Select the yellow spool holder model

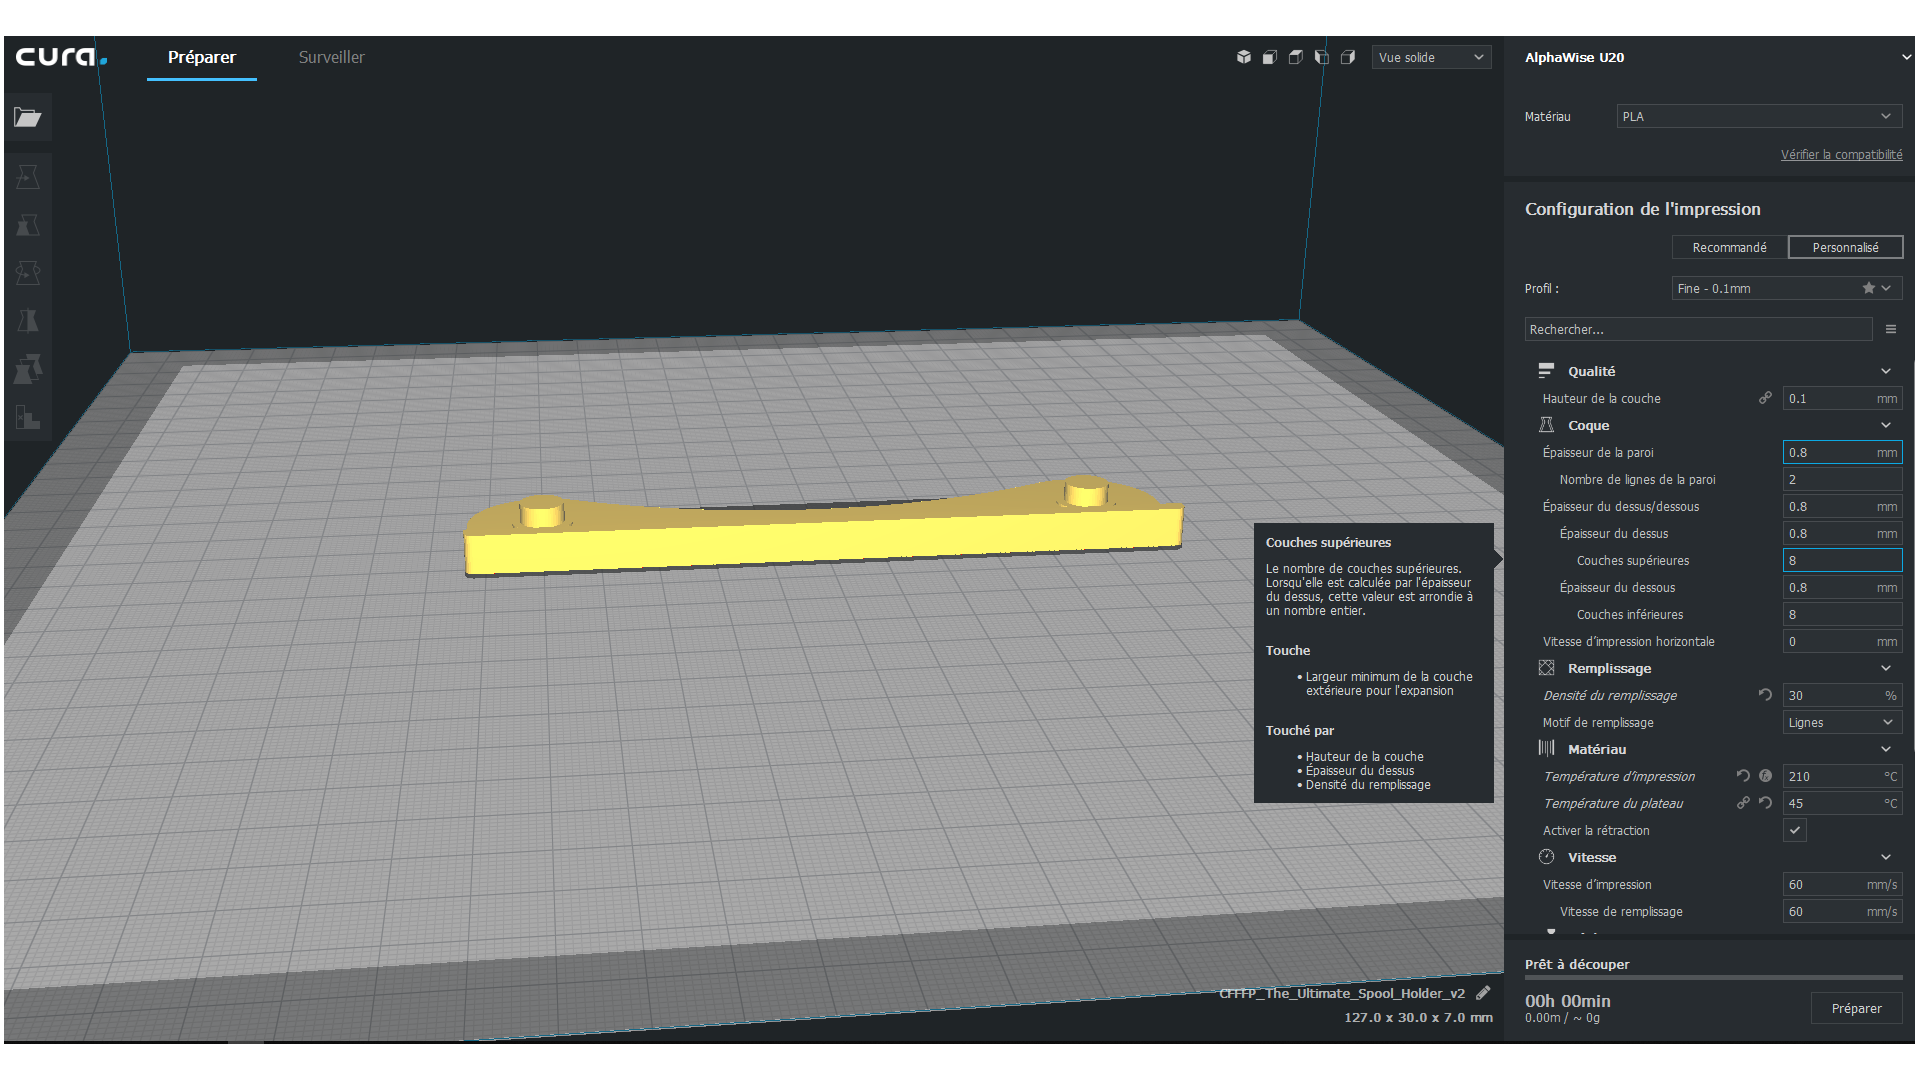coord(822,538)
